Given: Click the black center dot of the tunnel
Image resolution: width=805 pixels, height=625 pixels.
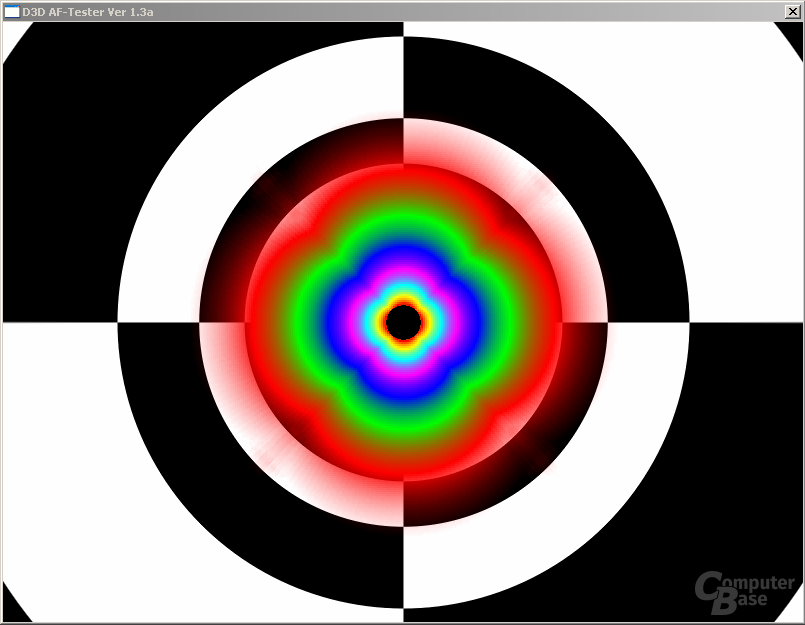Looking at the screenshot, I should [404, 322].
